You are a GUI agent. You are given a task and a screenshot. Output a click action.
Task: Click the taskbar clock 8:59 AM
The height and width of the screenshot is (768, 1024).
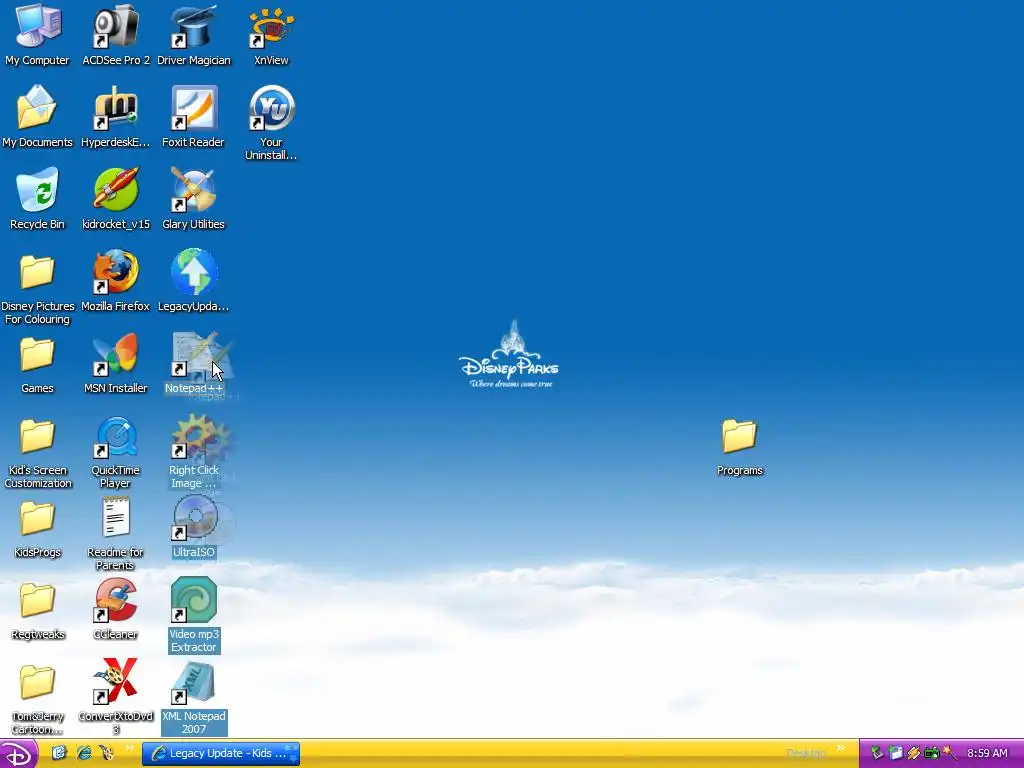point(987,754)
